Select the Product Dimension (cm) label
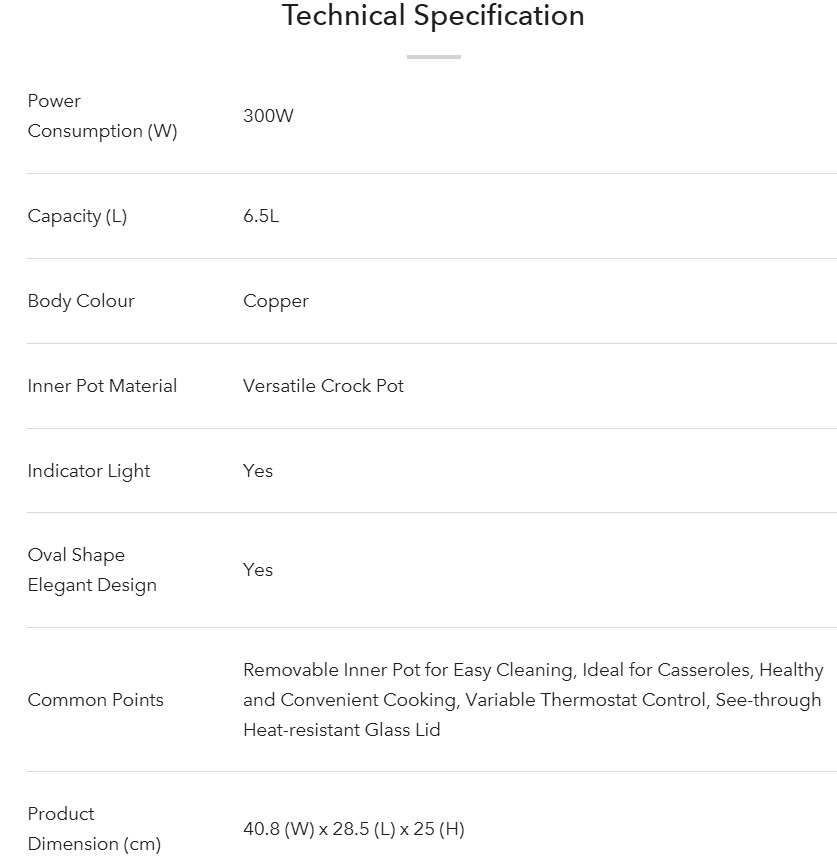 click(94, 829)
